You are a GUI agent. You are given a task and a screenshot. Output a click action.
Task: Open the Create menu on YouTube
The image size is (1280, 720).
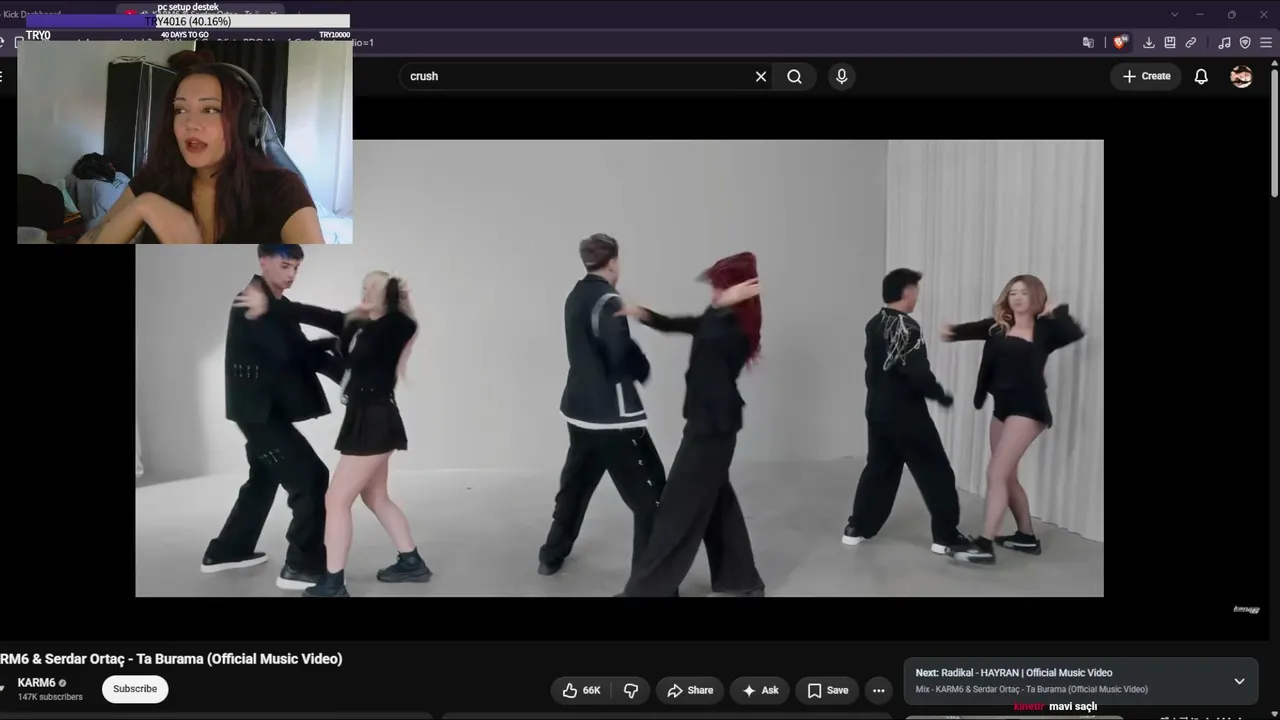click(1146, 76)
